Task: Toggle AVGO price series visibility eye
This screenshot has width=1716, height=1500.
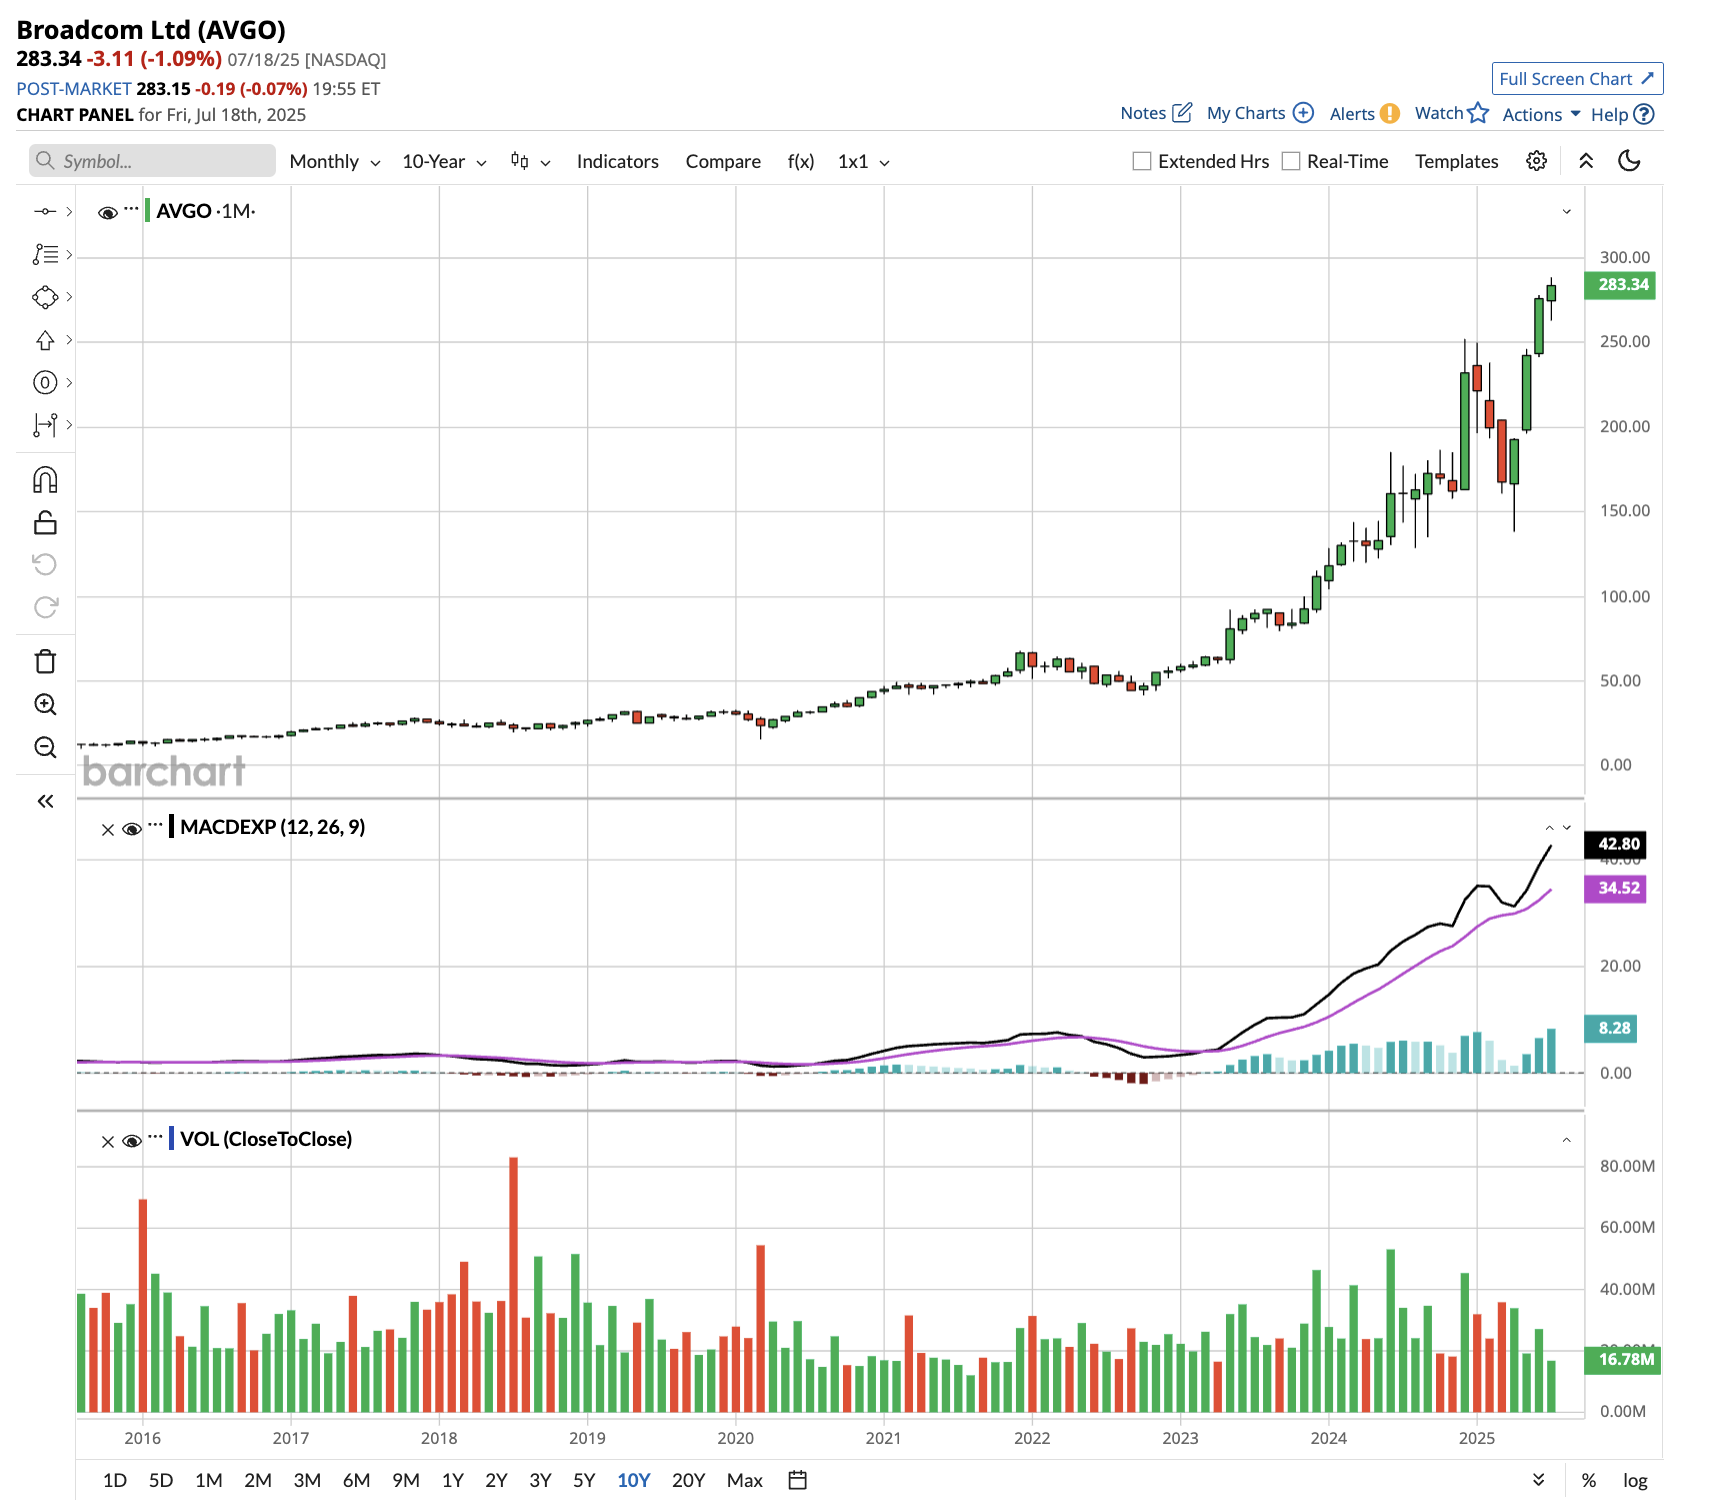Action: tap(108, 212)
